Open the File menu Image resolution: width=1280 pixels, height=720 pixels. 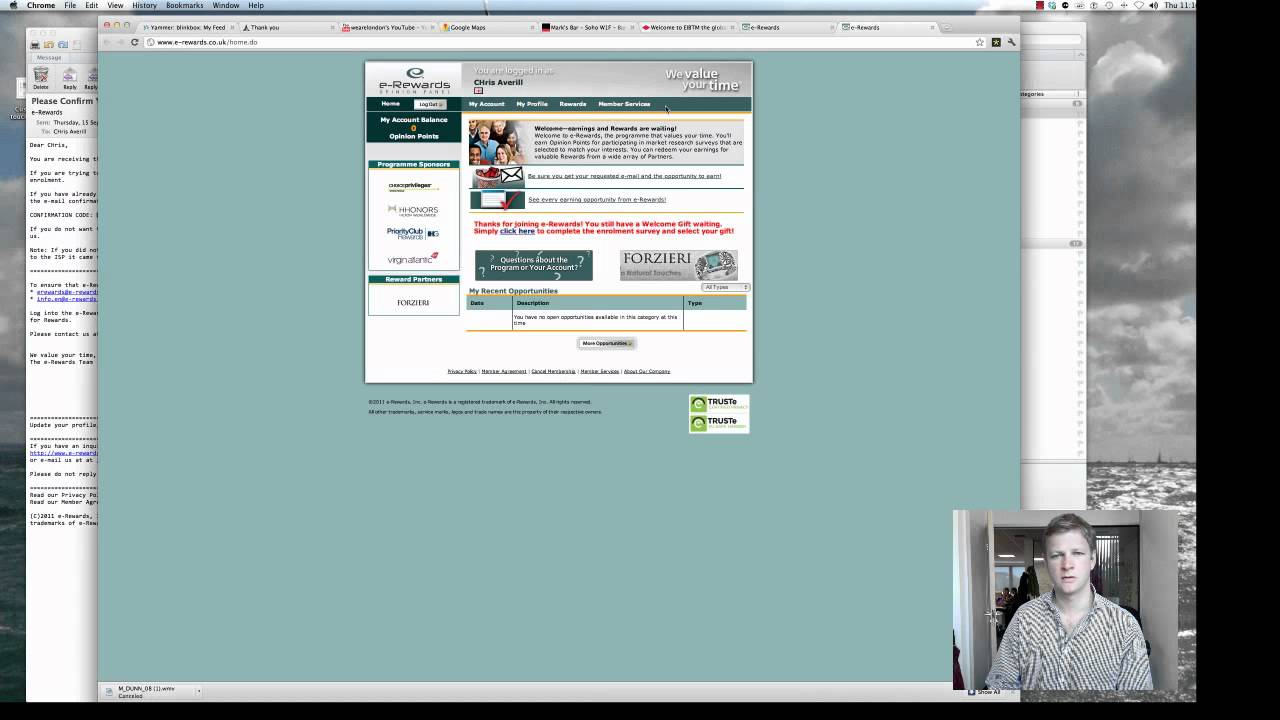70,5
